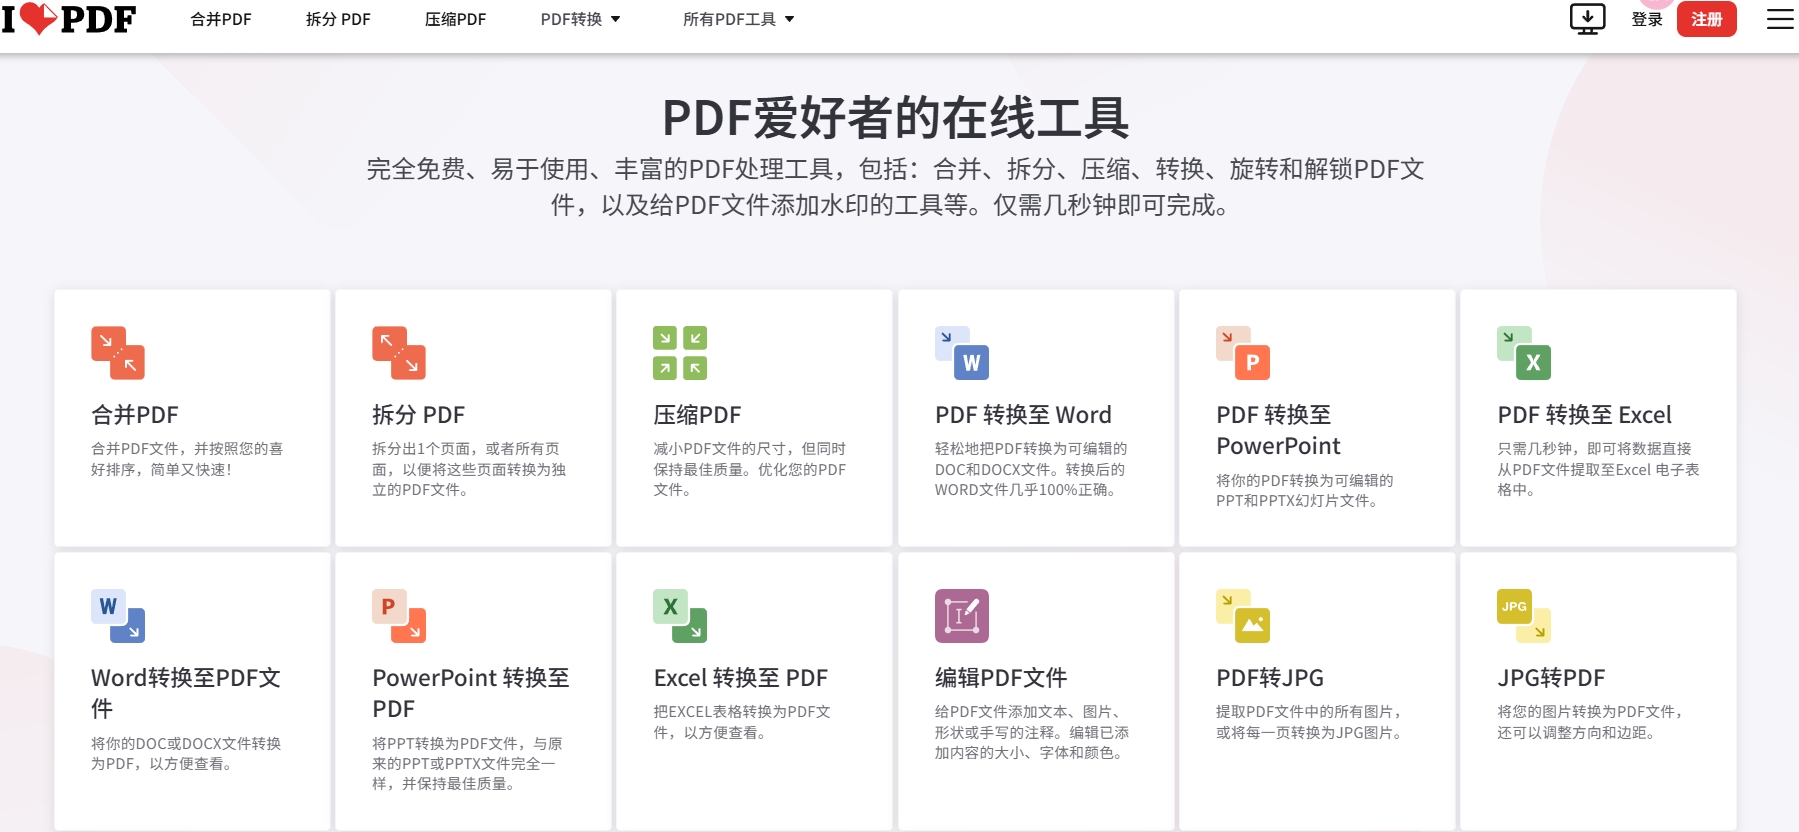Open 压缩PDF in the top navigation

tap(455, 19)
